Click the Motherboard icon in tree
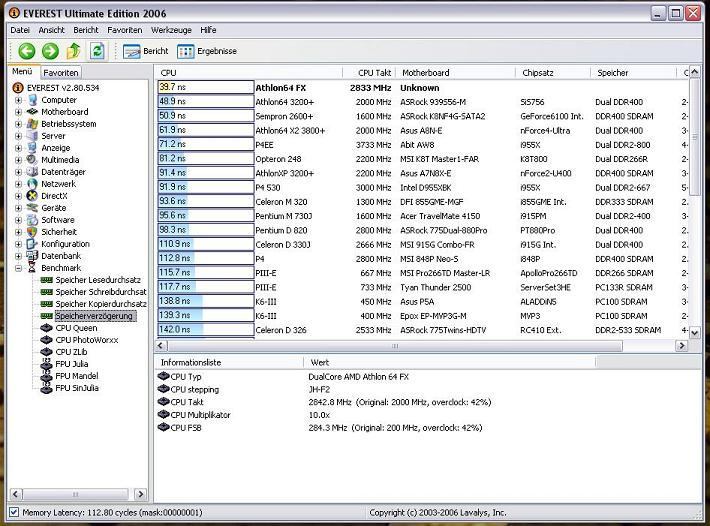This screenshot has height=526, width=710. click(x=33, y=112)
